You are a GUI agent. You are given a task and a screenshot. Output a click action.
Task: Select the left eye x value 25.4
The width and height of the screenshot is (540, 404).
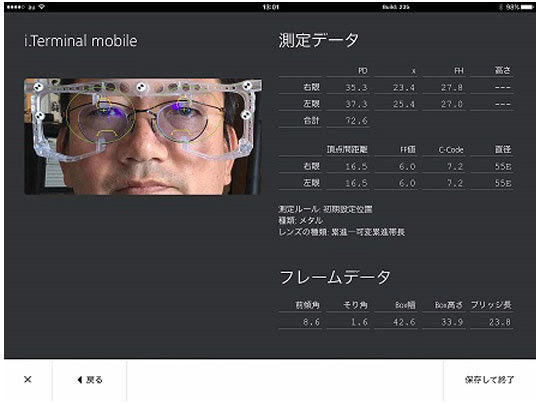(x=404, y=104)
